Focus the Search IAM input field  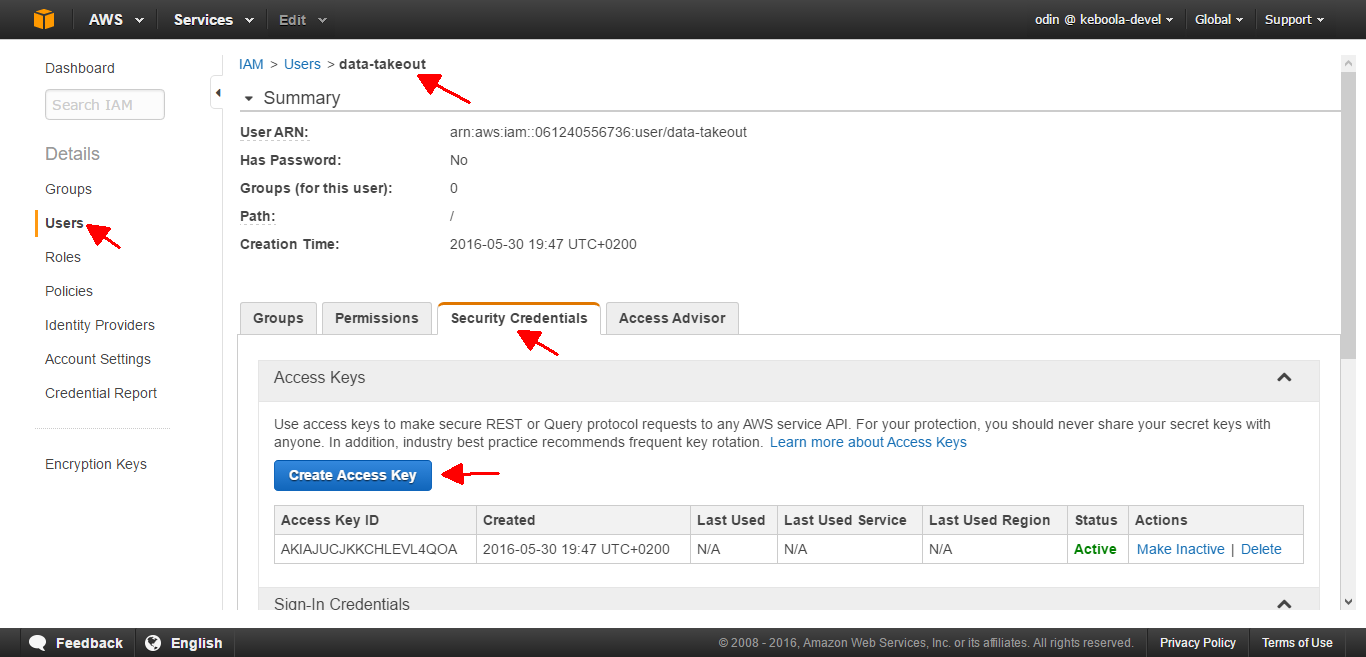tap(105, 105)
